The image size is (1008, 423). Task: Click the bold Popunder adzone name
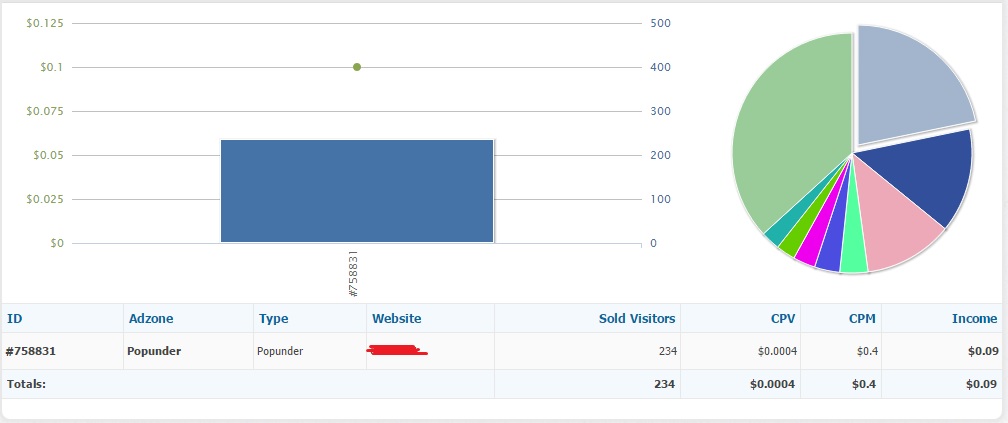154,351
